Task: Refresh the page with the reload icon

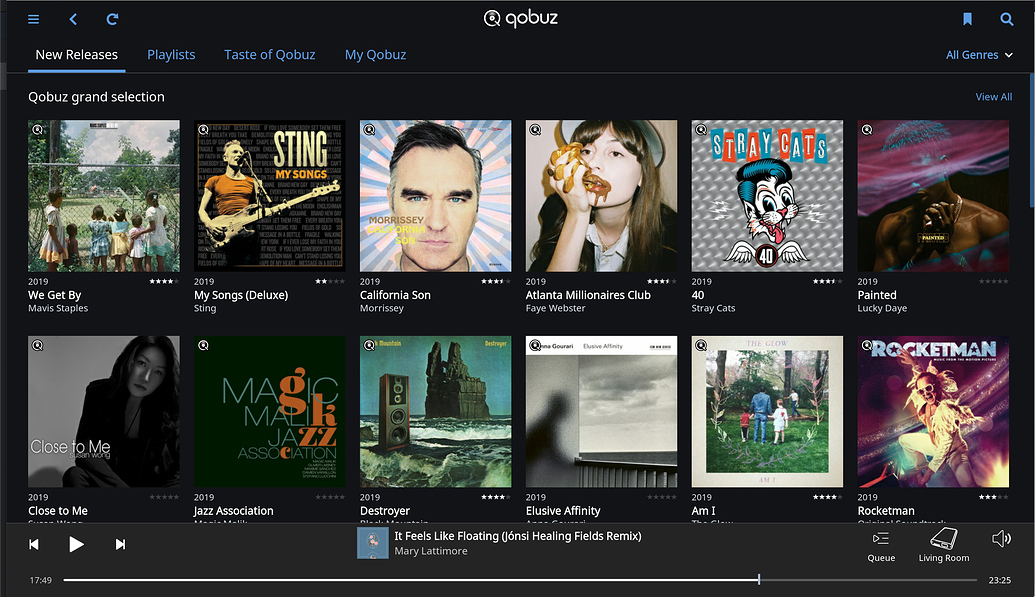Action: pos(112,19)
